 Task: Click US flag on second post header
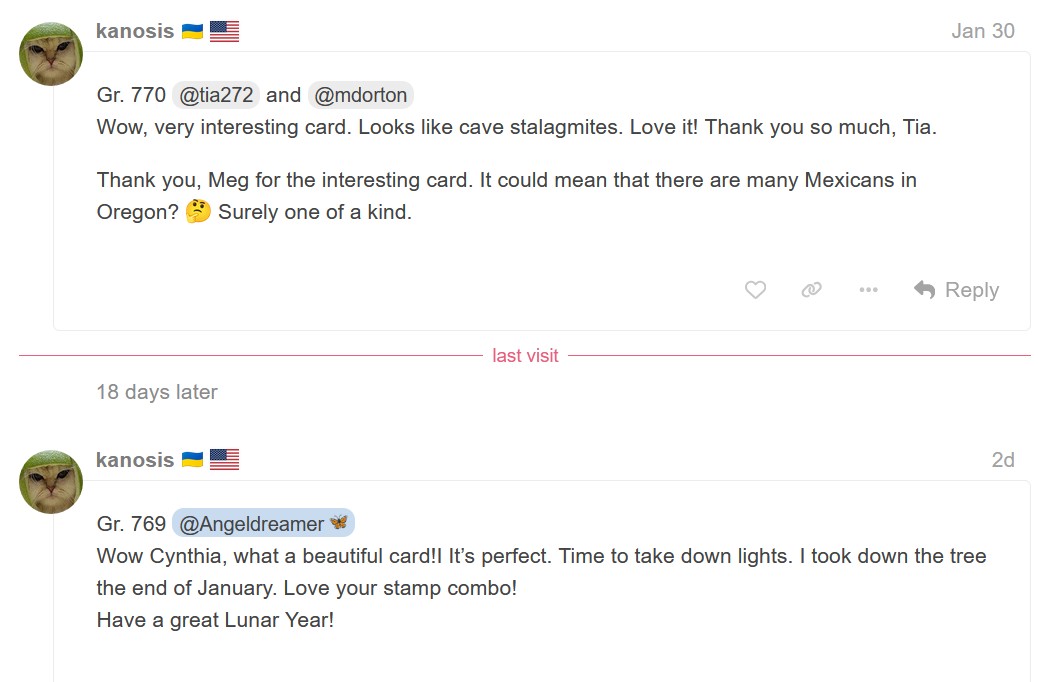pos(224,460)
